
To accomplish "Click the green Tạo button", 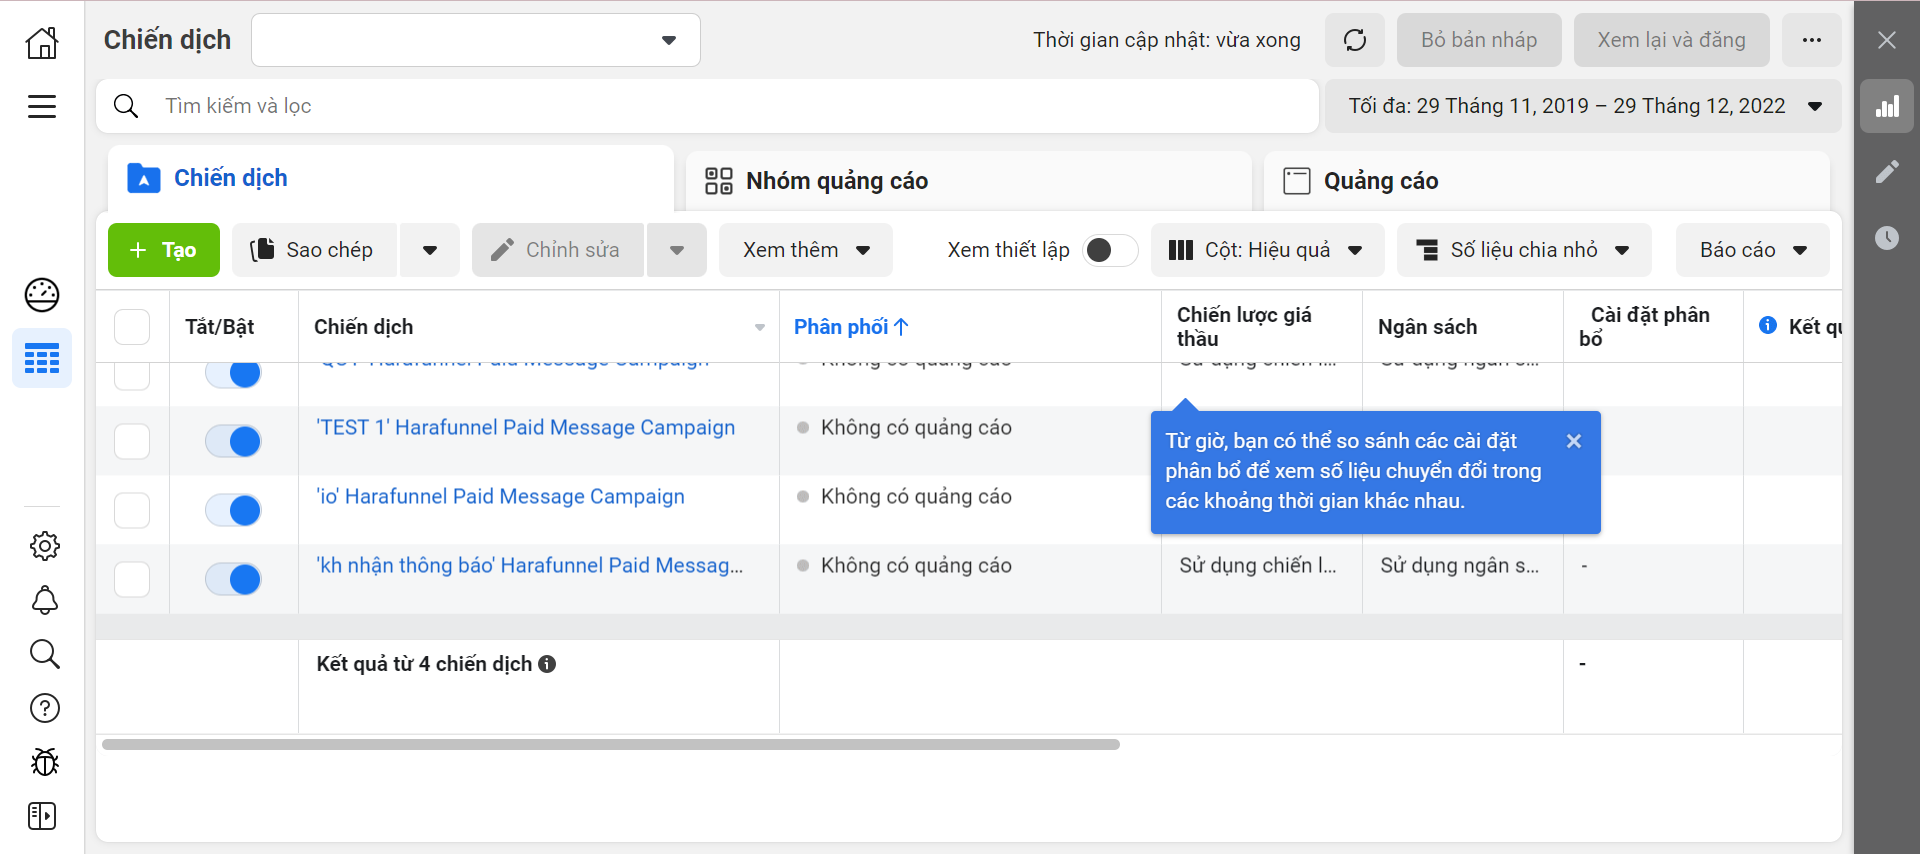I will pyautogui.click(x=164, y=250).
